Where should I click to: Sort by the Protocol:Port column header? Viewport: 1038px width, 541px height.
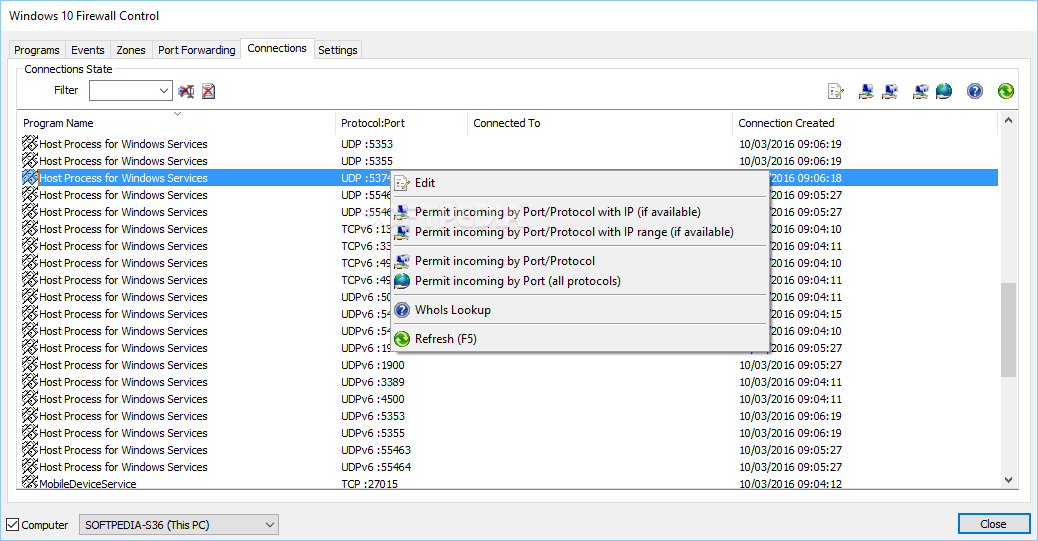[x=401, y=123]
